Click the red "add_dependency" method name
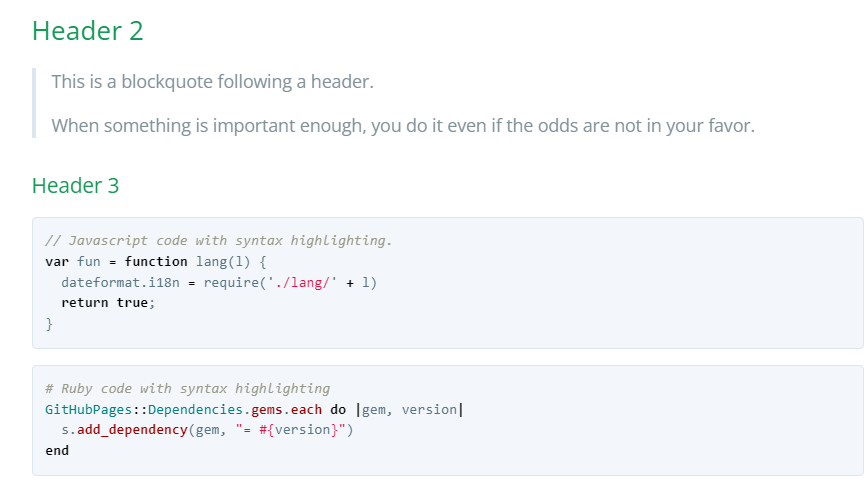 131,430
